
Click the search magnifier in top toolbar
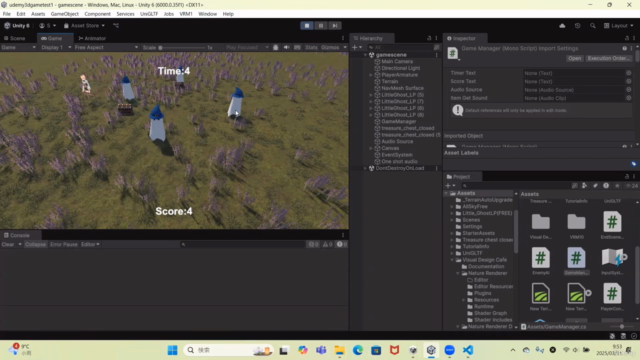(593, 26)
